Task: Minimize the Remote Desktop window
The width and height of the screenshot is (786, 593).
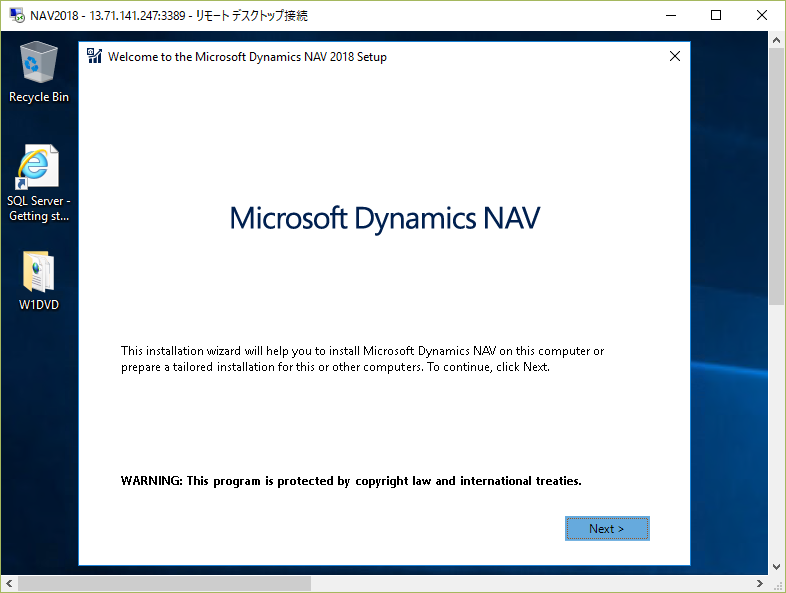Action: [671, 15]
